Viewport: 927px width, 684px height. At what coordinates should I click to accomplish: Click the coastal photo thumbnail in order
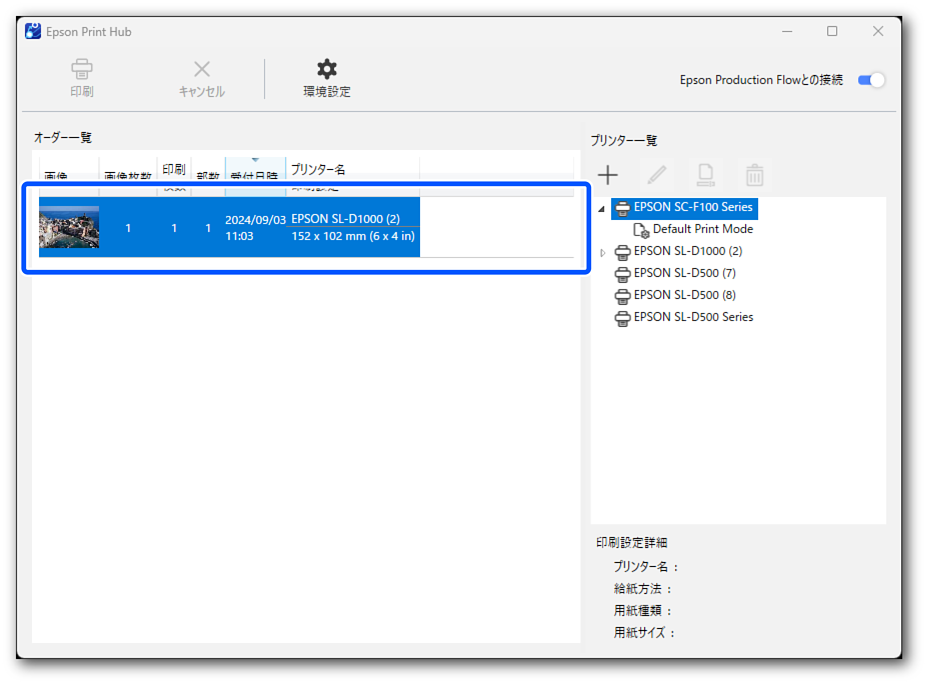click(69, 228)
